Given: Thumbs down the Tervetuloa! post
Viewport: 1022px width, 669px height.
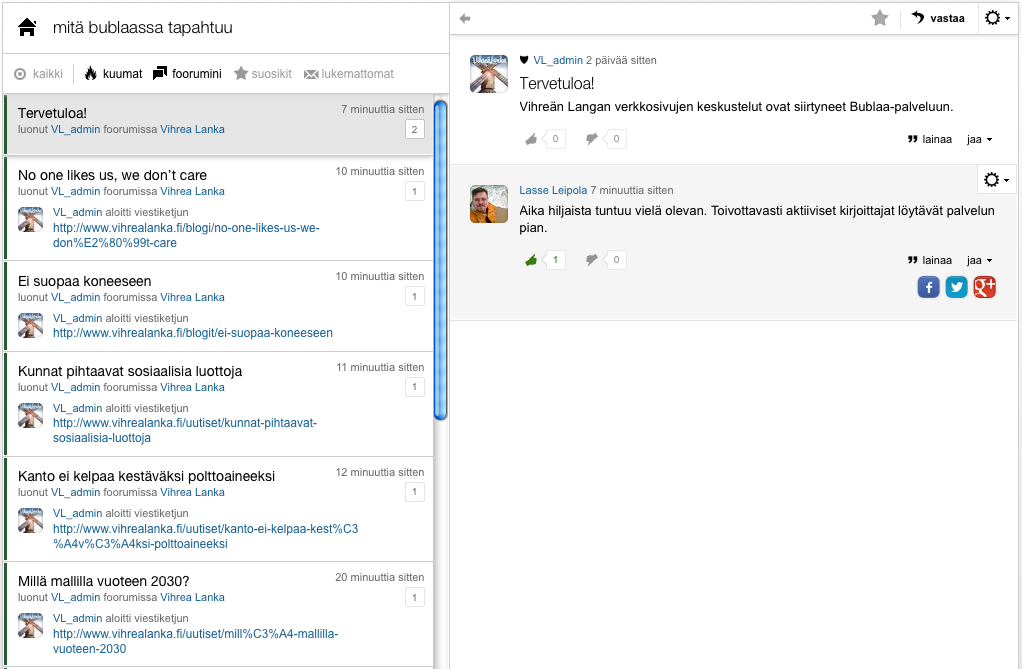Looking at the screenshot, I should [592, 139].
